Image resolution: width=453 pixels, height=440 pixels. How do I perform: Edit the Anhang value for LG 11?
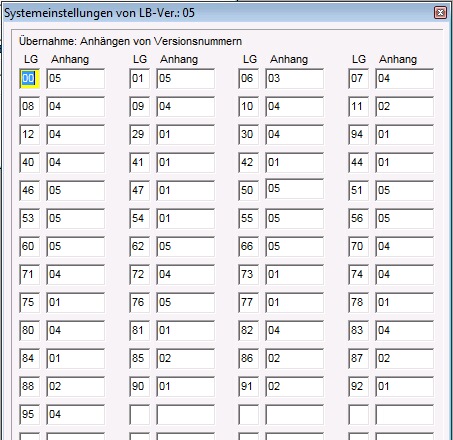click(x=404, y=107)
